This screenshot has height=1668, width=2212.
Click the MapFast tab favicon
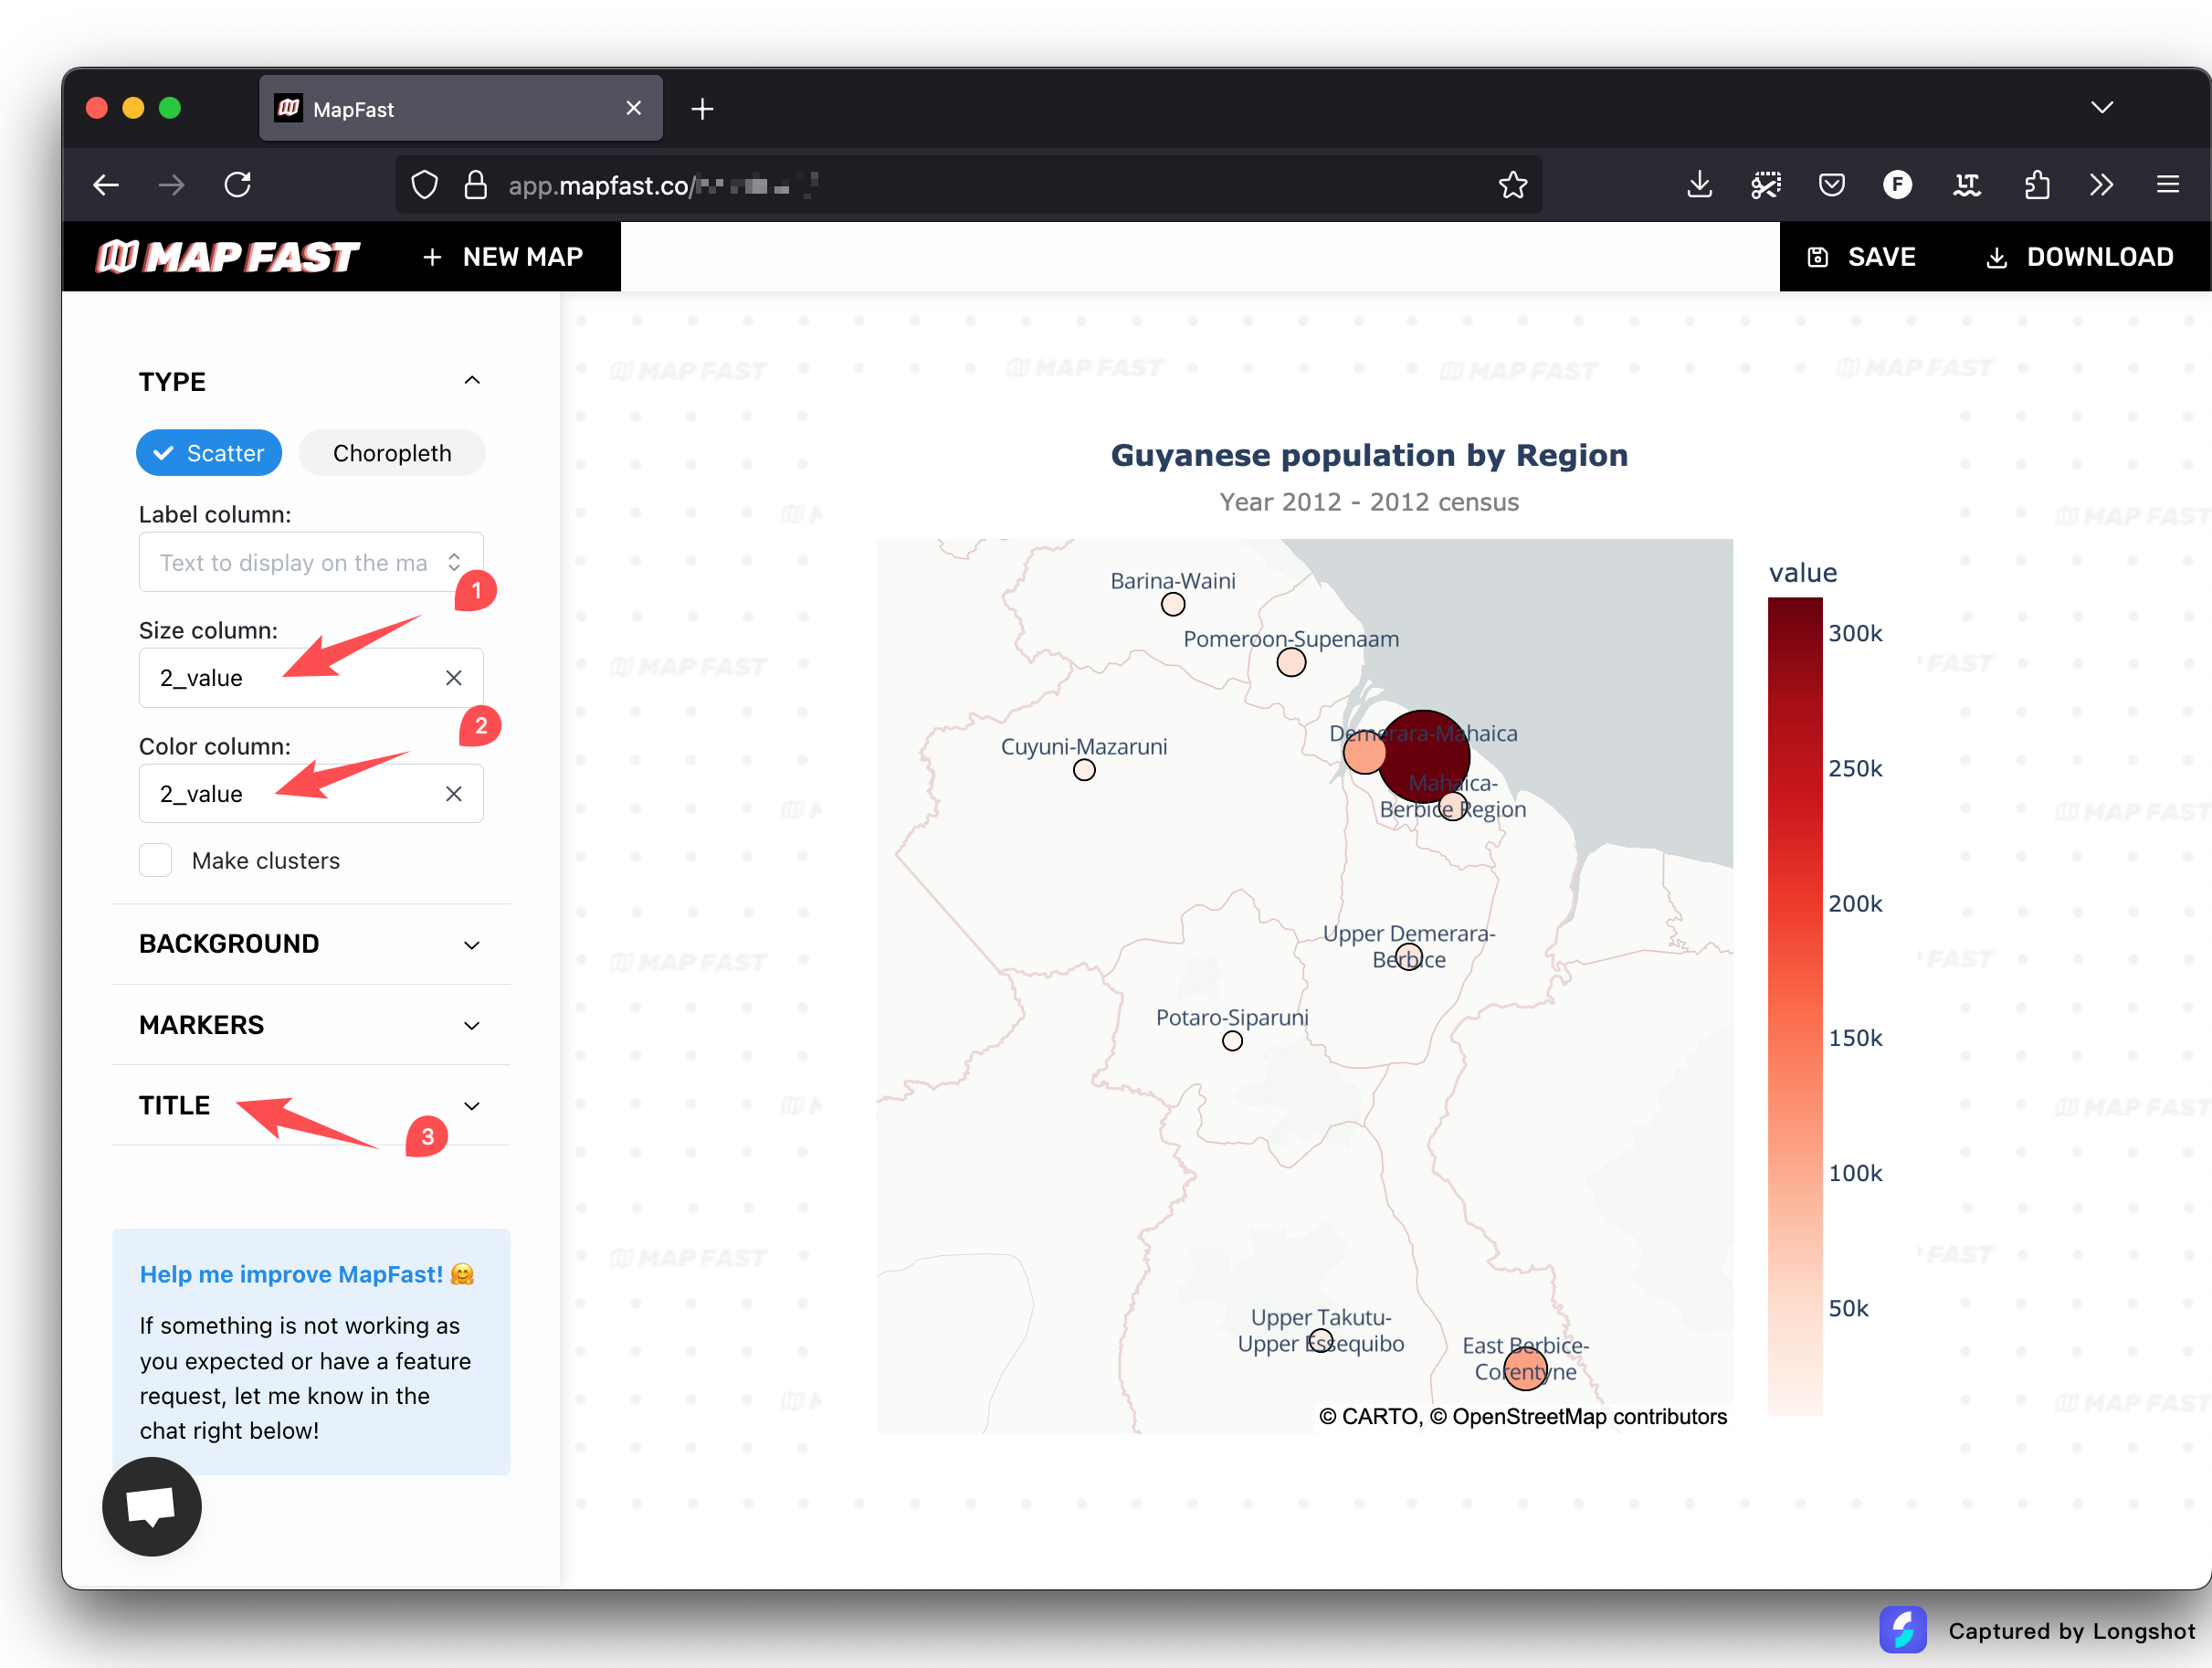[289, 108]
